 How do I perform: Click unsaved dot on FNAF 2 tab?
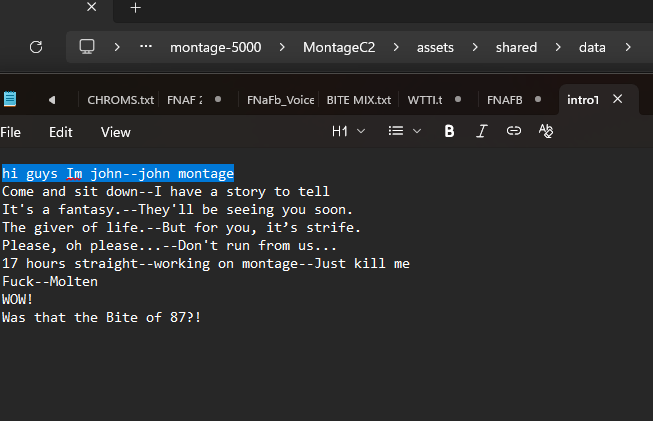pyautogui.click(x=218, y=100)
